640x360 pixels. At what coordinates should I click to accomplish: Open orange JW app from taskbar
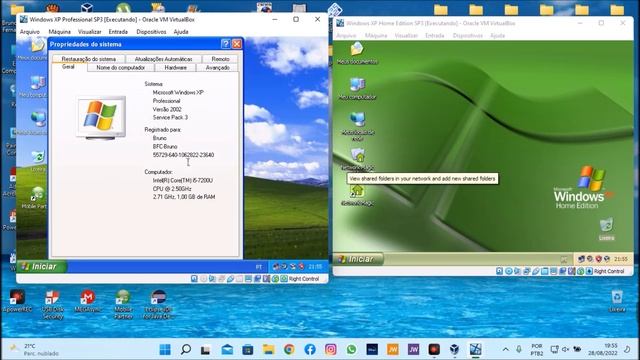[x=393, y=349]
